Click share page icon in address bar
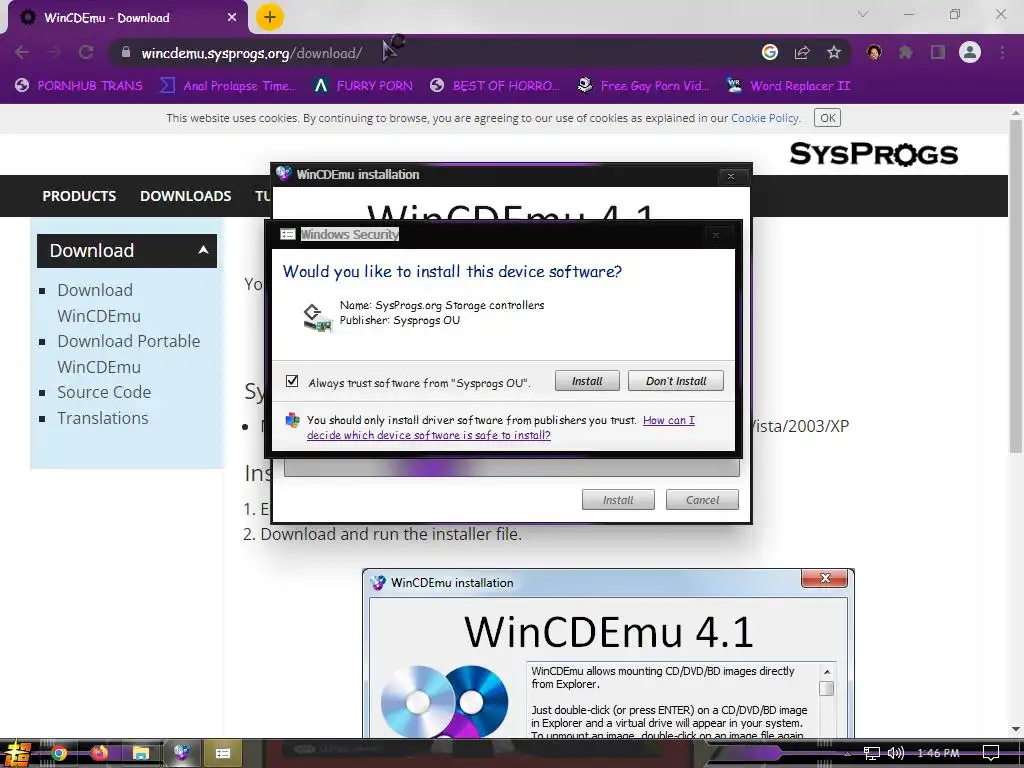The image size is (1024, 768). pyautogui.click(x=802, y=52)
